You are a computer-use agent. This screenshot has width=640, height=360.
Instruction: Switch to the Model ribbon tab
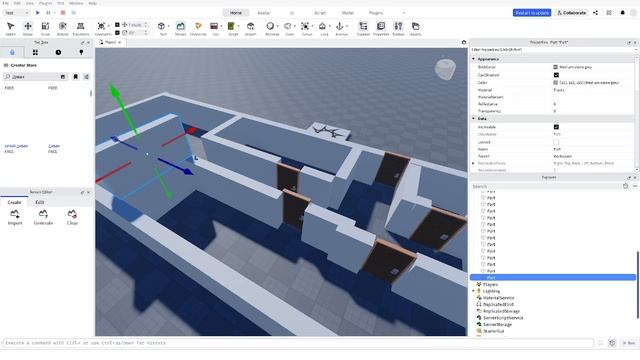pyautogui.click(x=348, y=13)
